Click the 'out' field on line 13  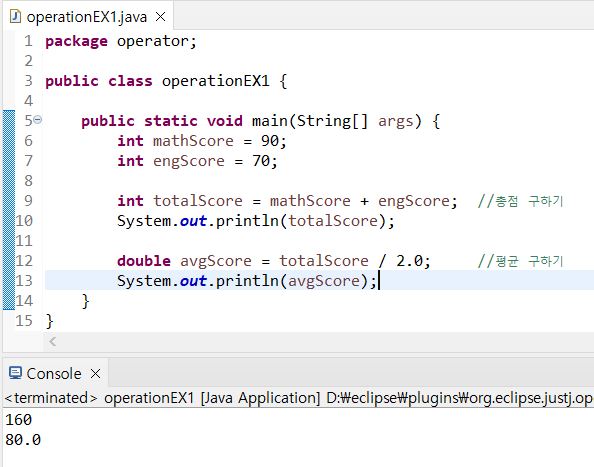click(x=193, y=281)
